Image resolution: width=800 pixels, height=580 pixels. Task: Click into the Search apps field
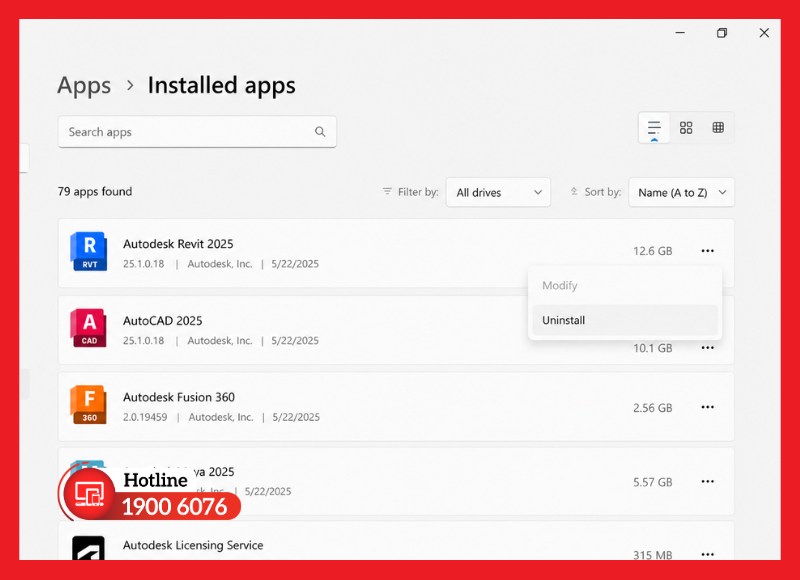pos(197,132)
